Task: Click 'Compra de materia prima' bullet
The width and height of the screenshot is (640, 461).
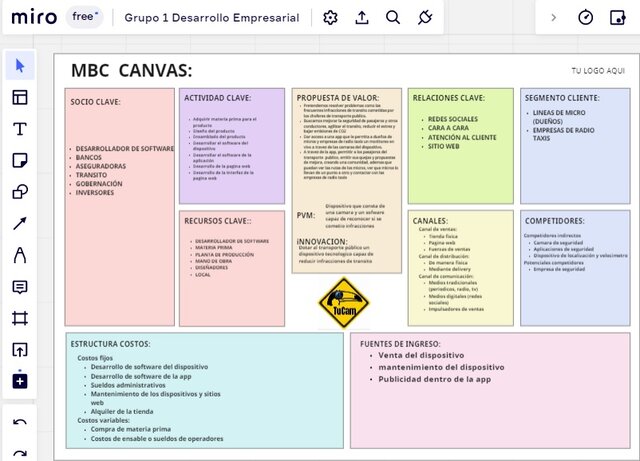Action: [131, 429]
